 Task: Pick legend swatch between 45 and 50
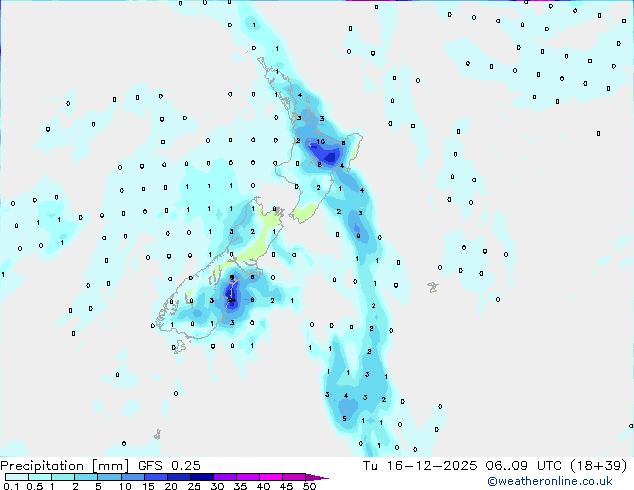(294, 477)
